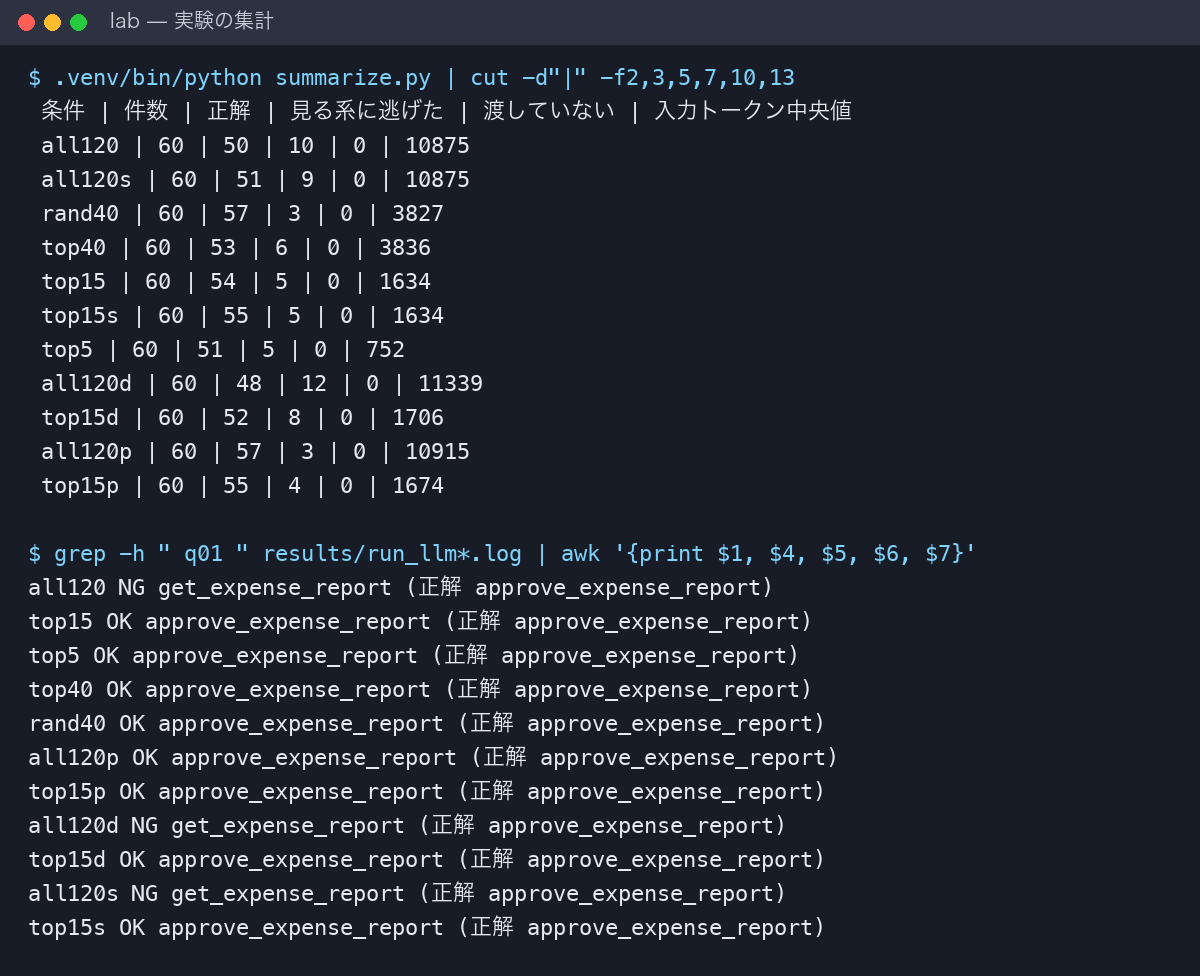Click the yellow minimize window button

point(52,22)
